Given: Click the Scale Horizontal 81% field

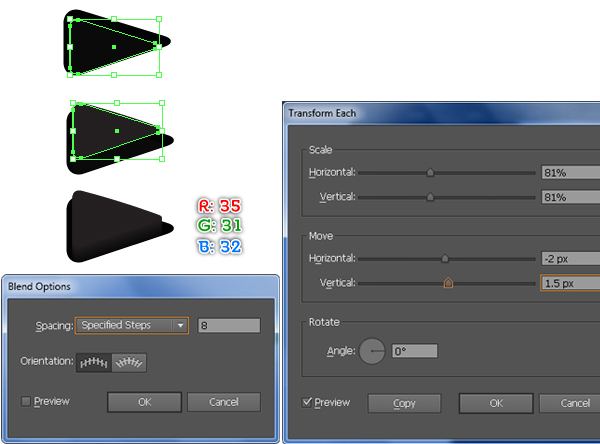Looking at the screenshot, I should coord(571,173).
